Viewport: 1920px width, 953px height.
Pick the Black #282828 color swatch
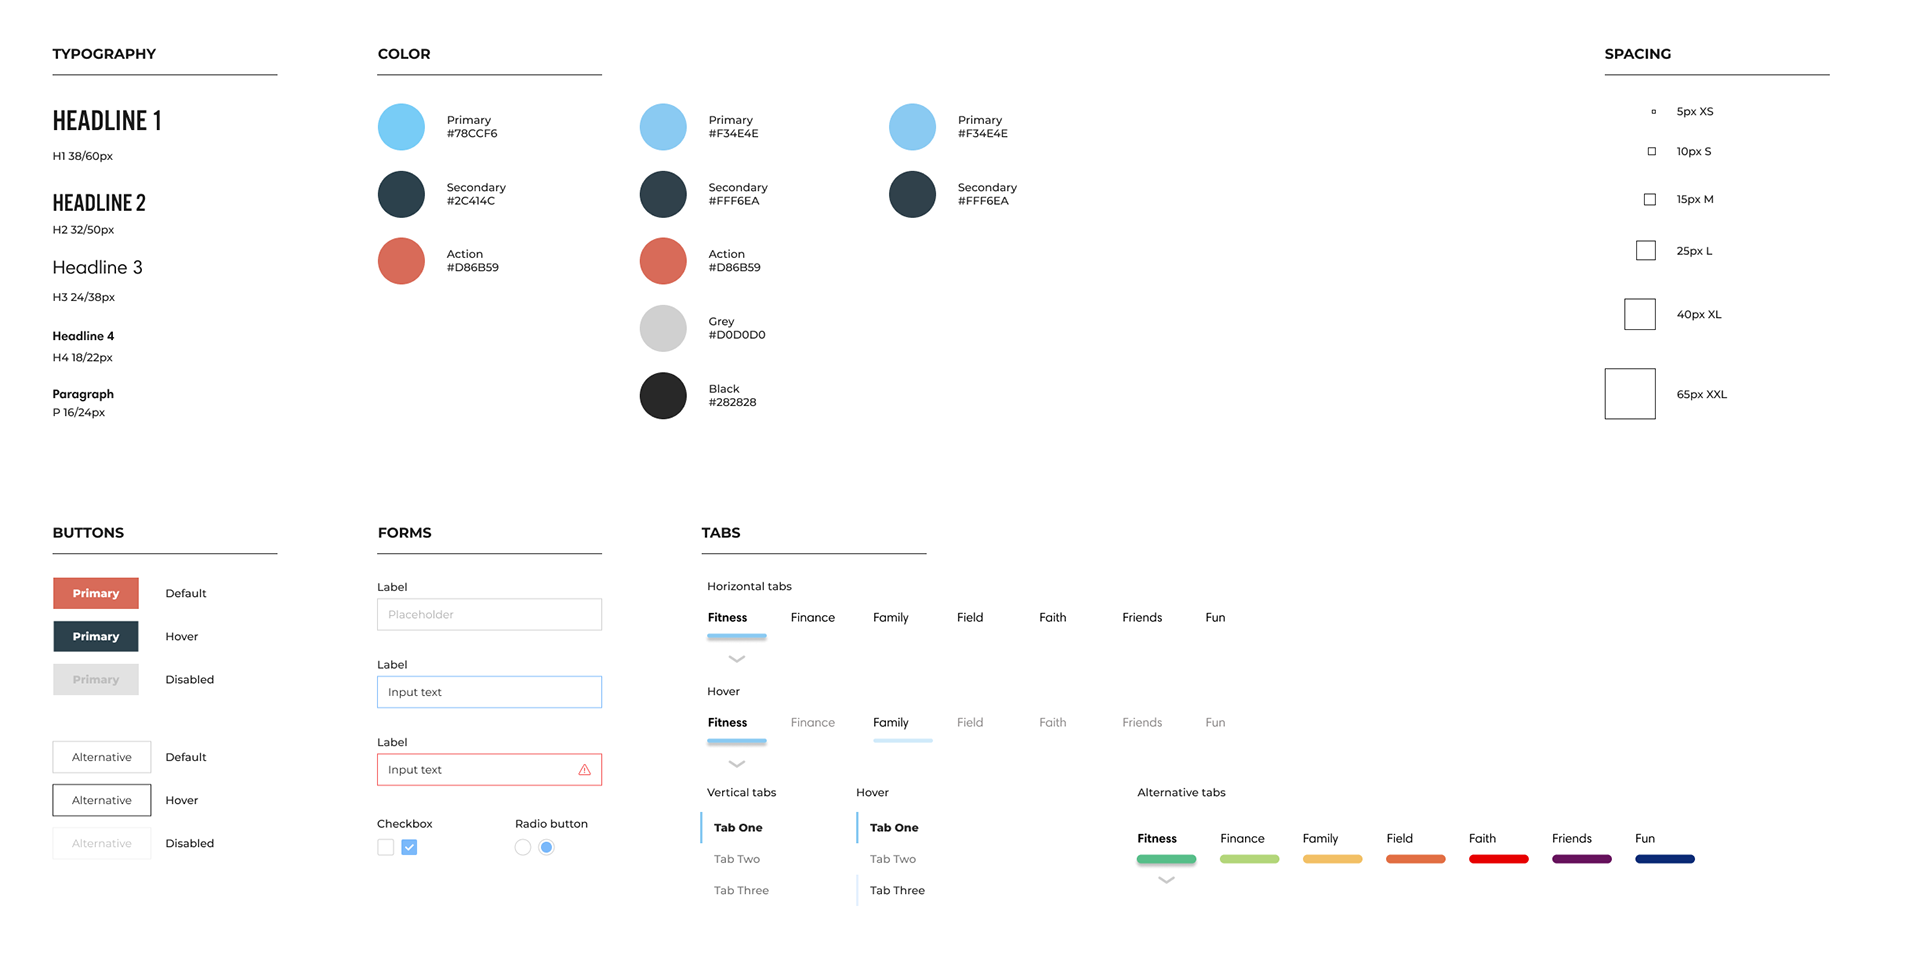pos(663,395)
